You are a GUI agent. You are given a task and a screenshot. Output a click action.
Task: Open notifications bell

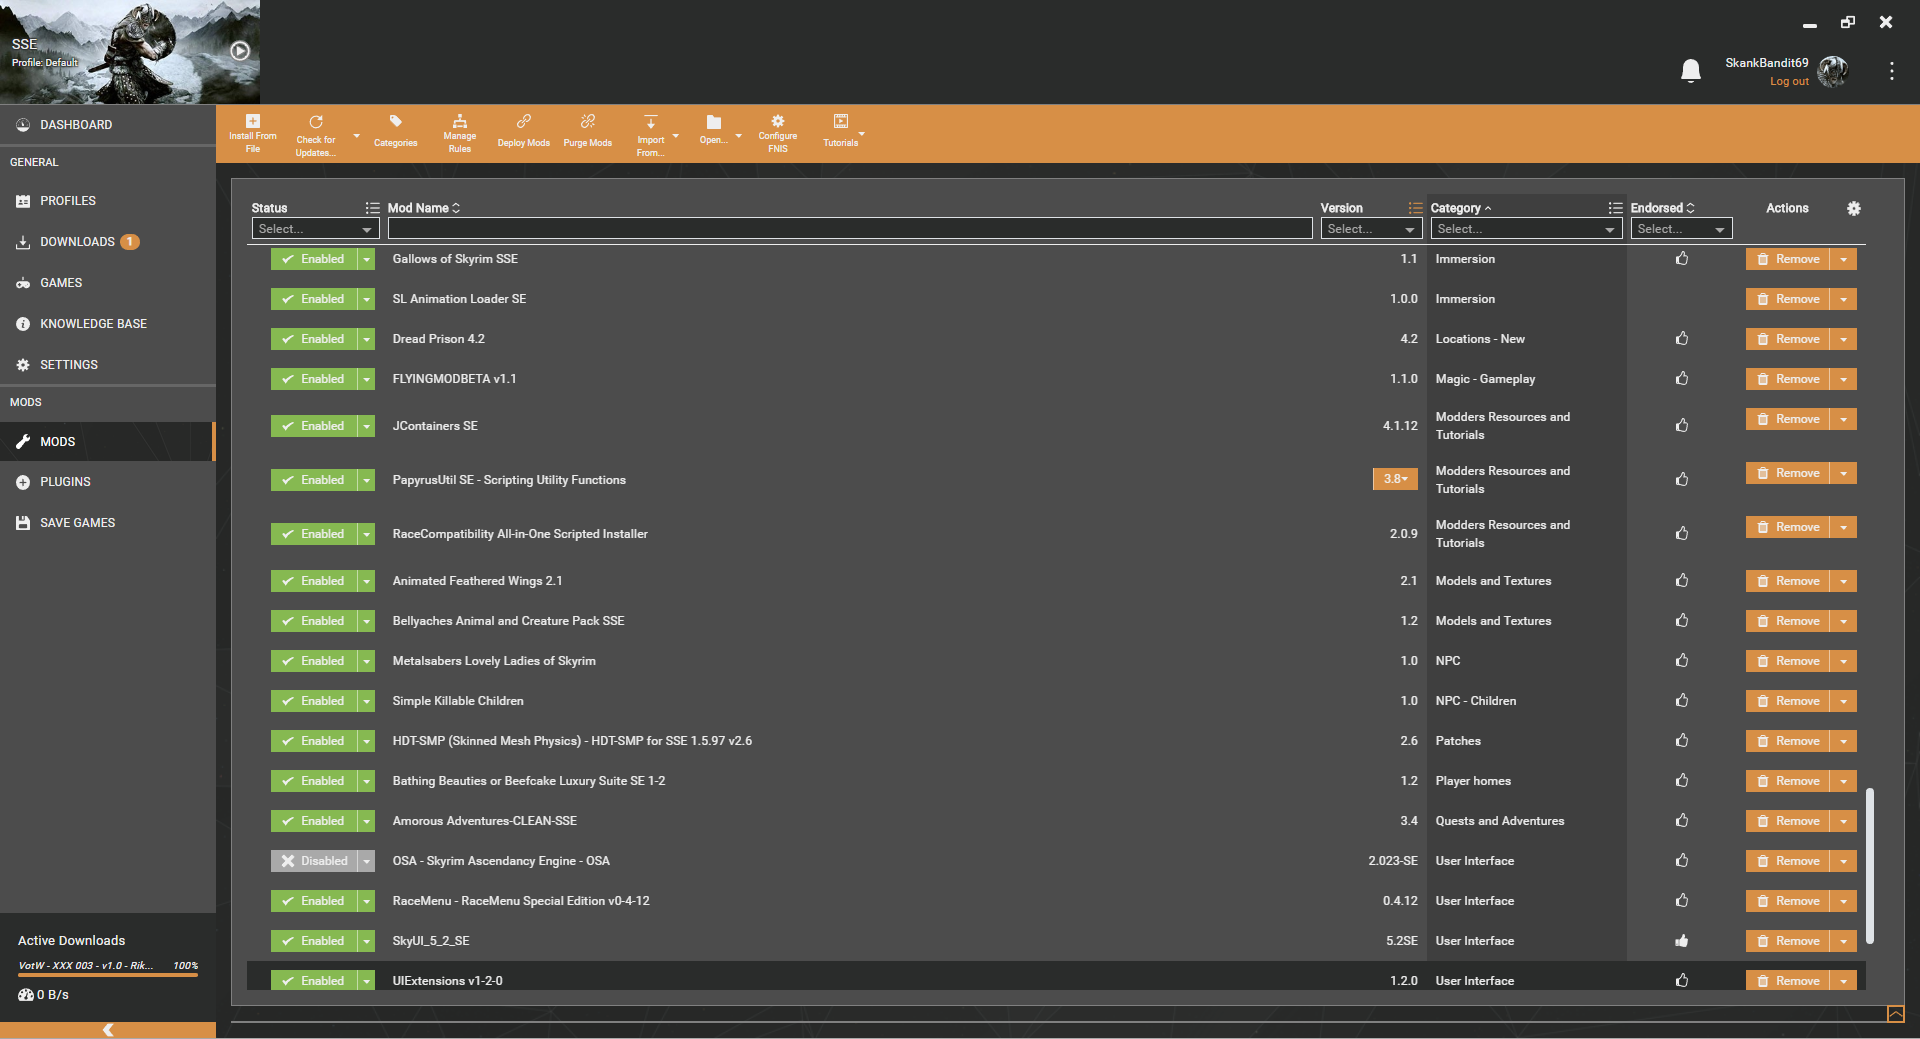(1691, 71)
